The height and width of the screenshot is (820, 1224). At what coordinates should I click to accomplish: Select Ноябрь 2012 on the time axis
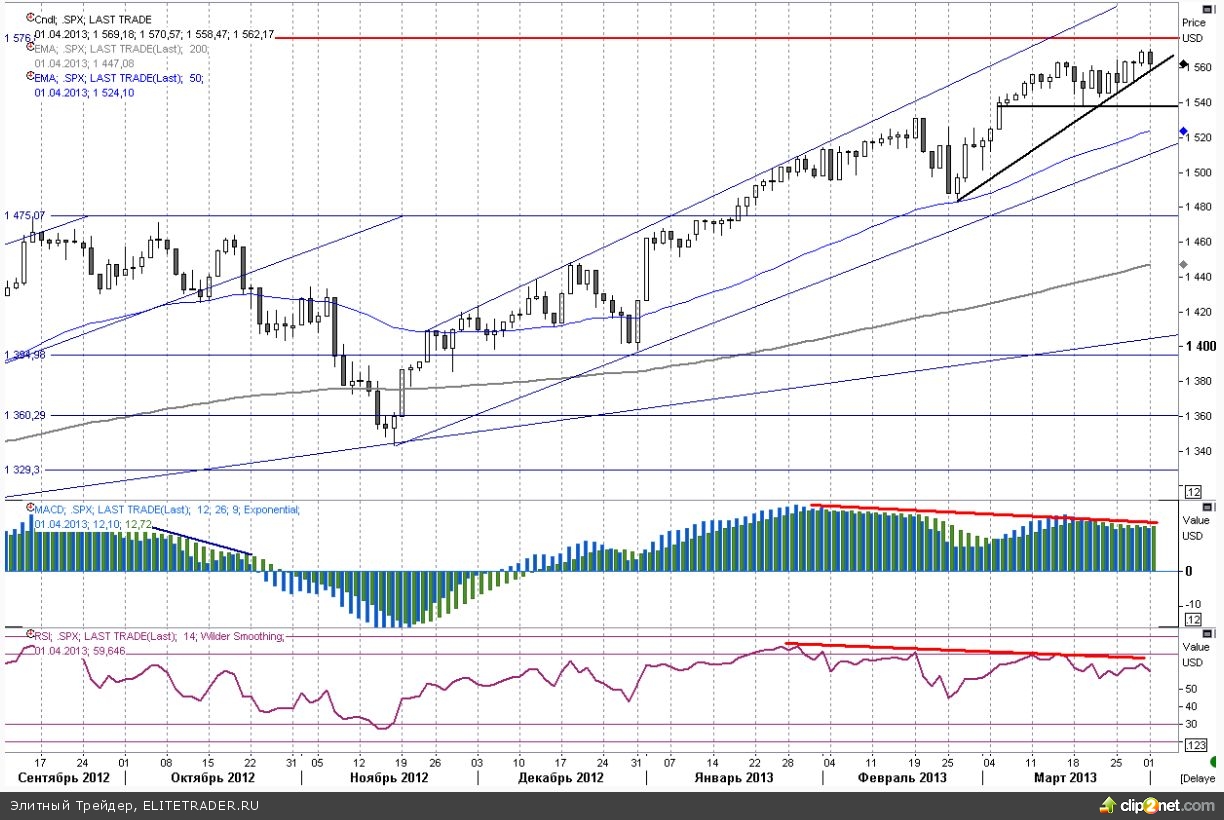388,777
